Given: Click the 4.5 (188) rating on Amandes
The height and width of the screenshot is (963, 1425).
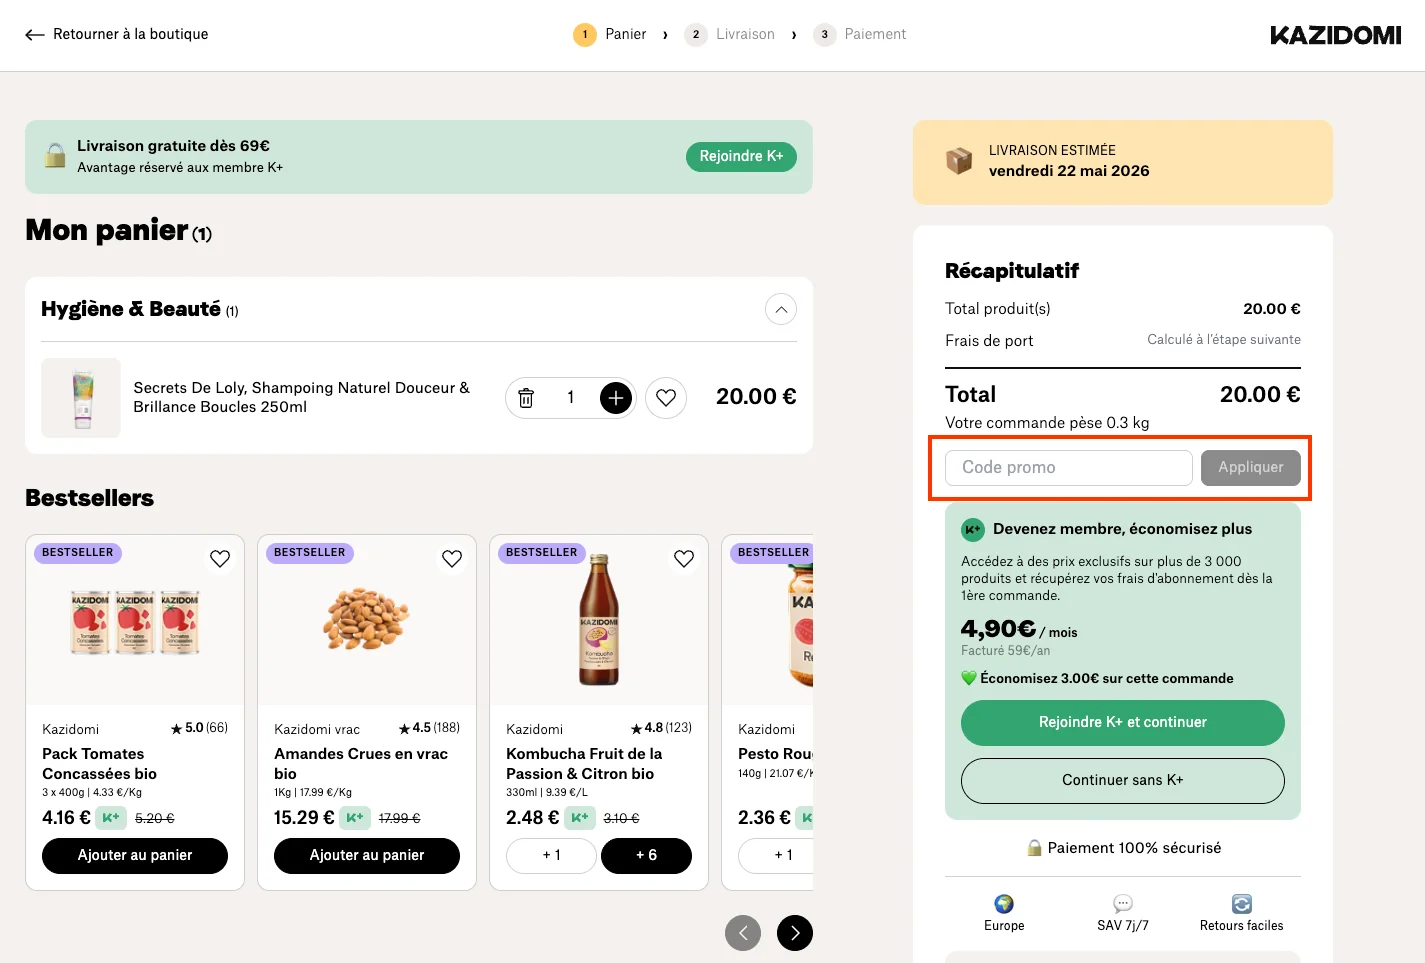Looking at the screenshot, I should pos(429,728).
